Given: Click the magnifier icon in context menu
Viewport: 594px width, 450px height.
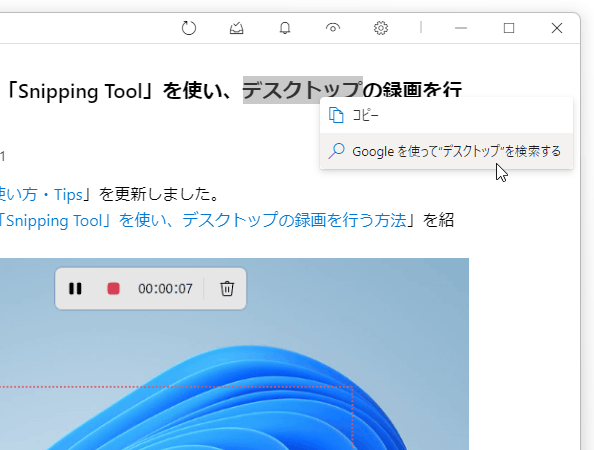Looking at the screenshot, I should (x=336, y=151).
